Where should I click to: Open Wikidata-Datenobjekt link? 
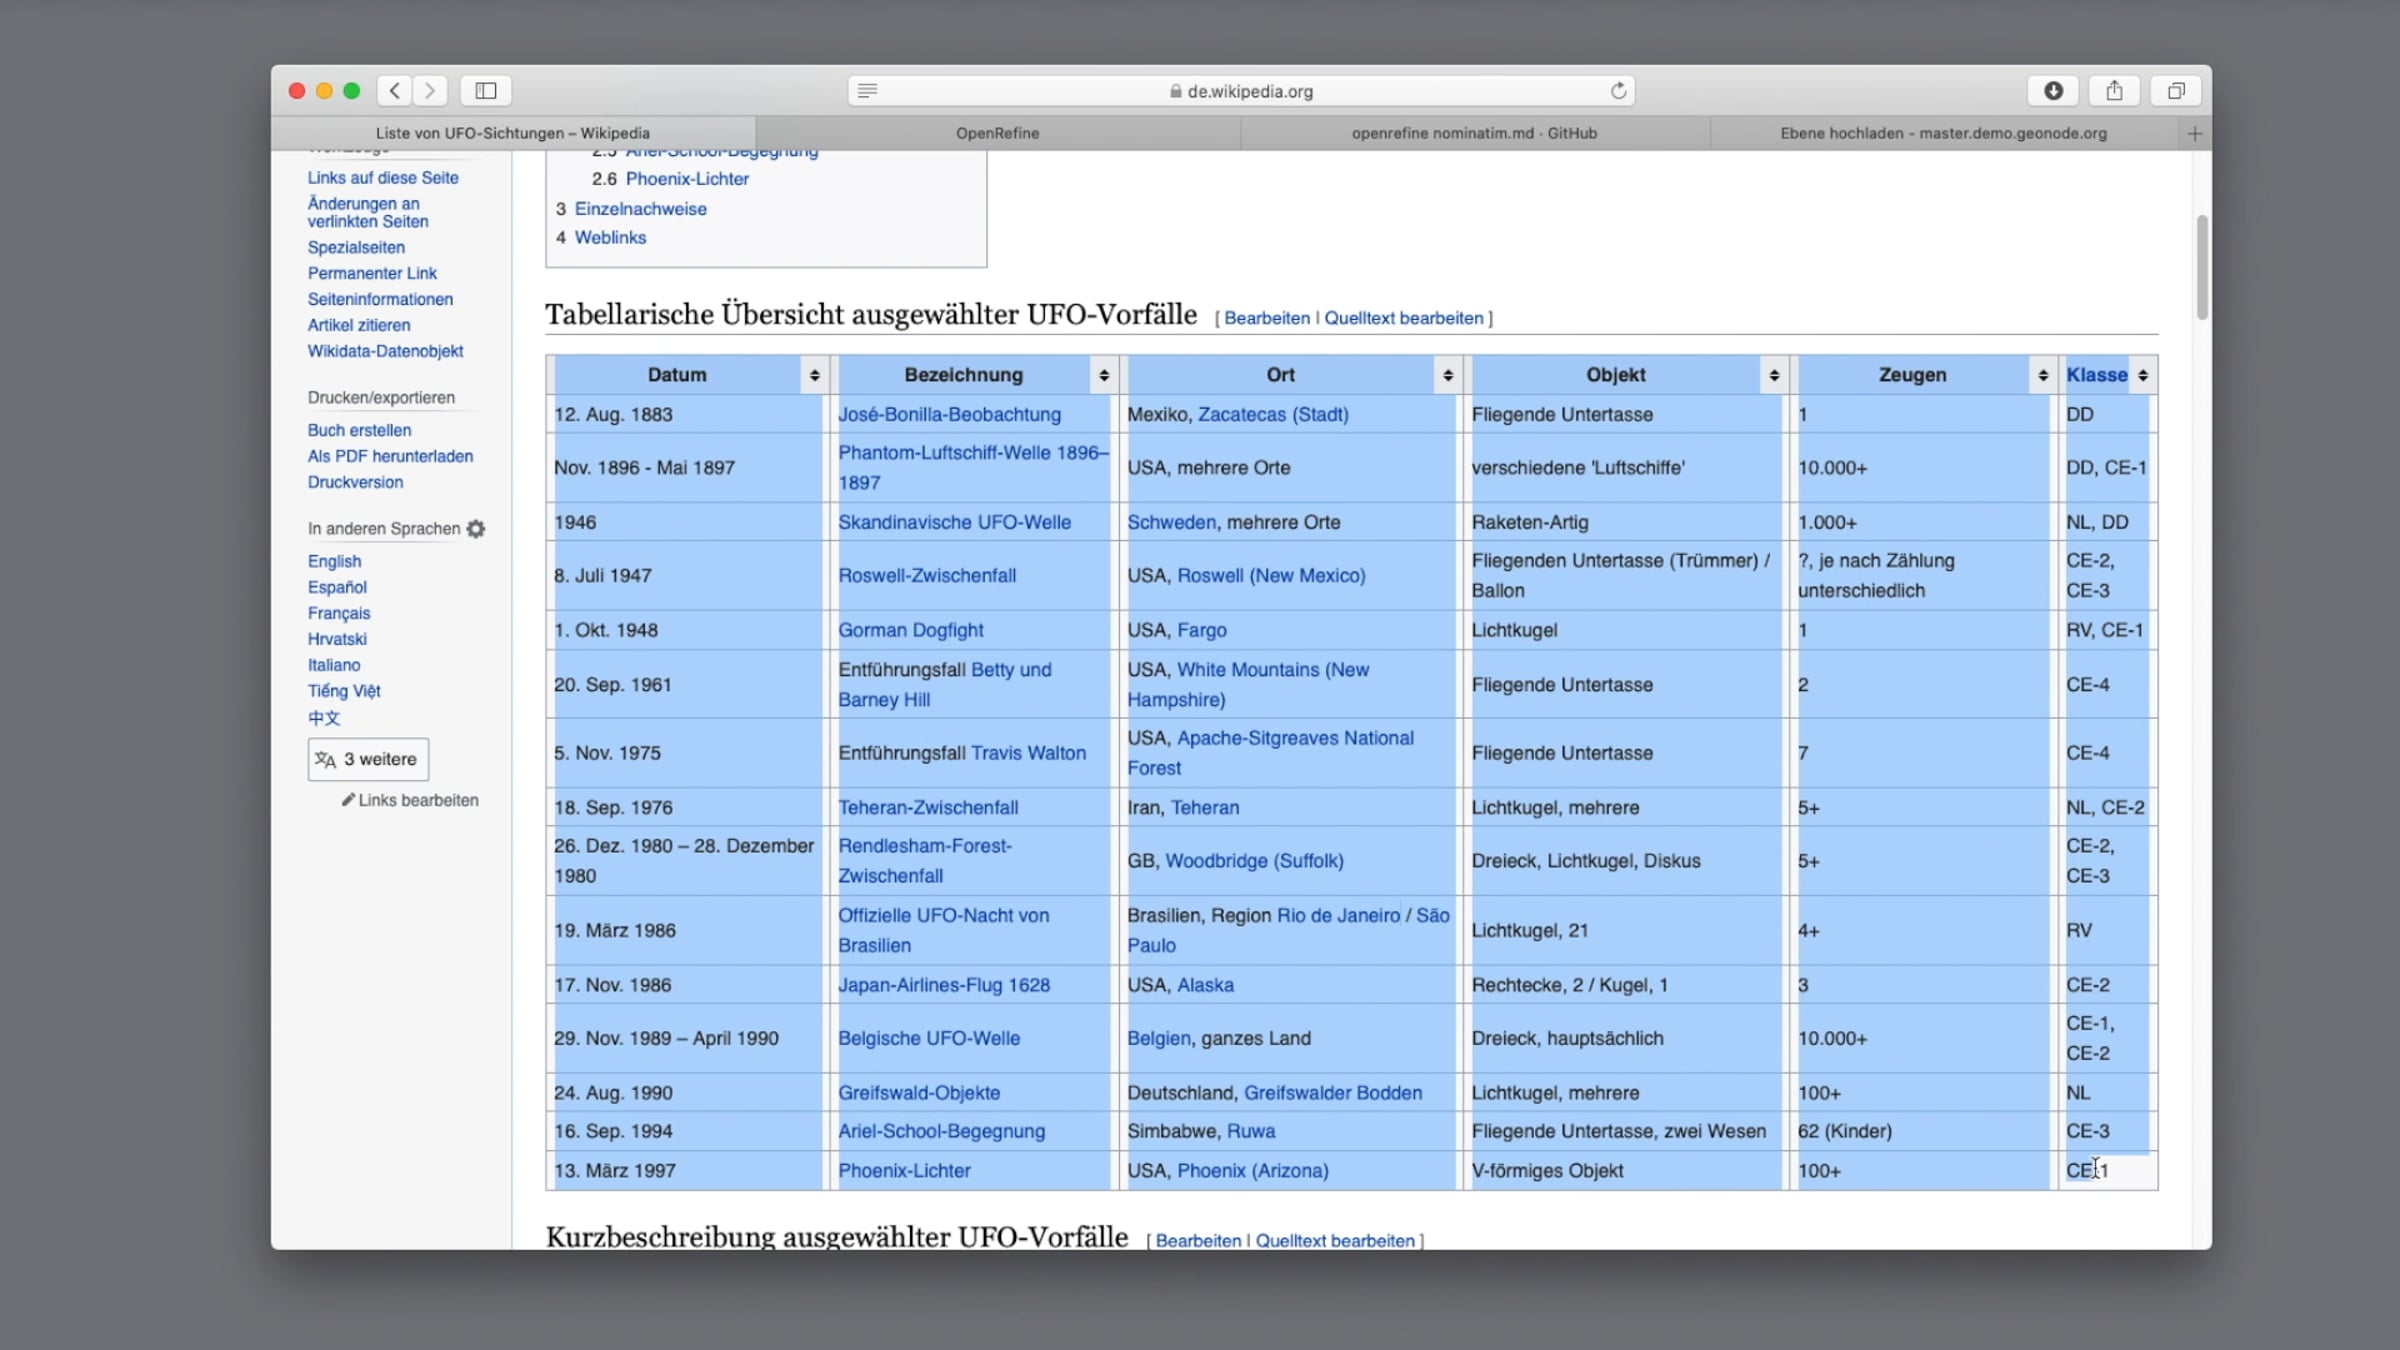point(385,351)
